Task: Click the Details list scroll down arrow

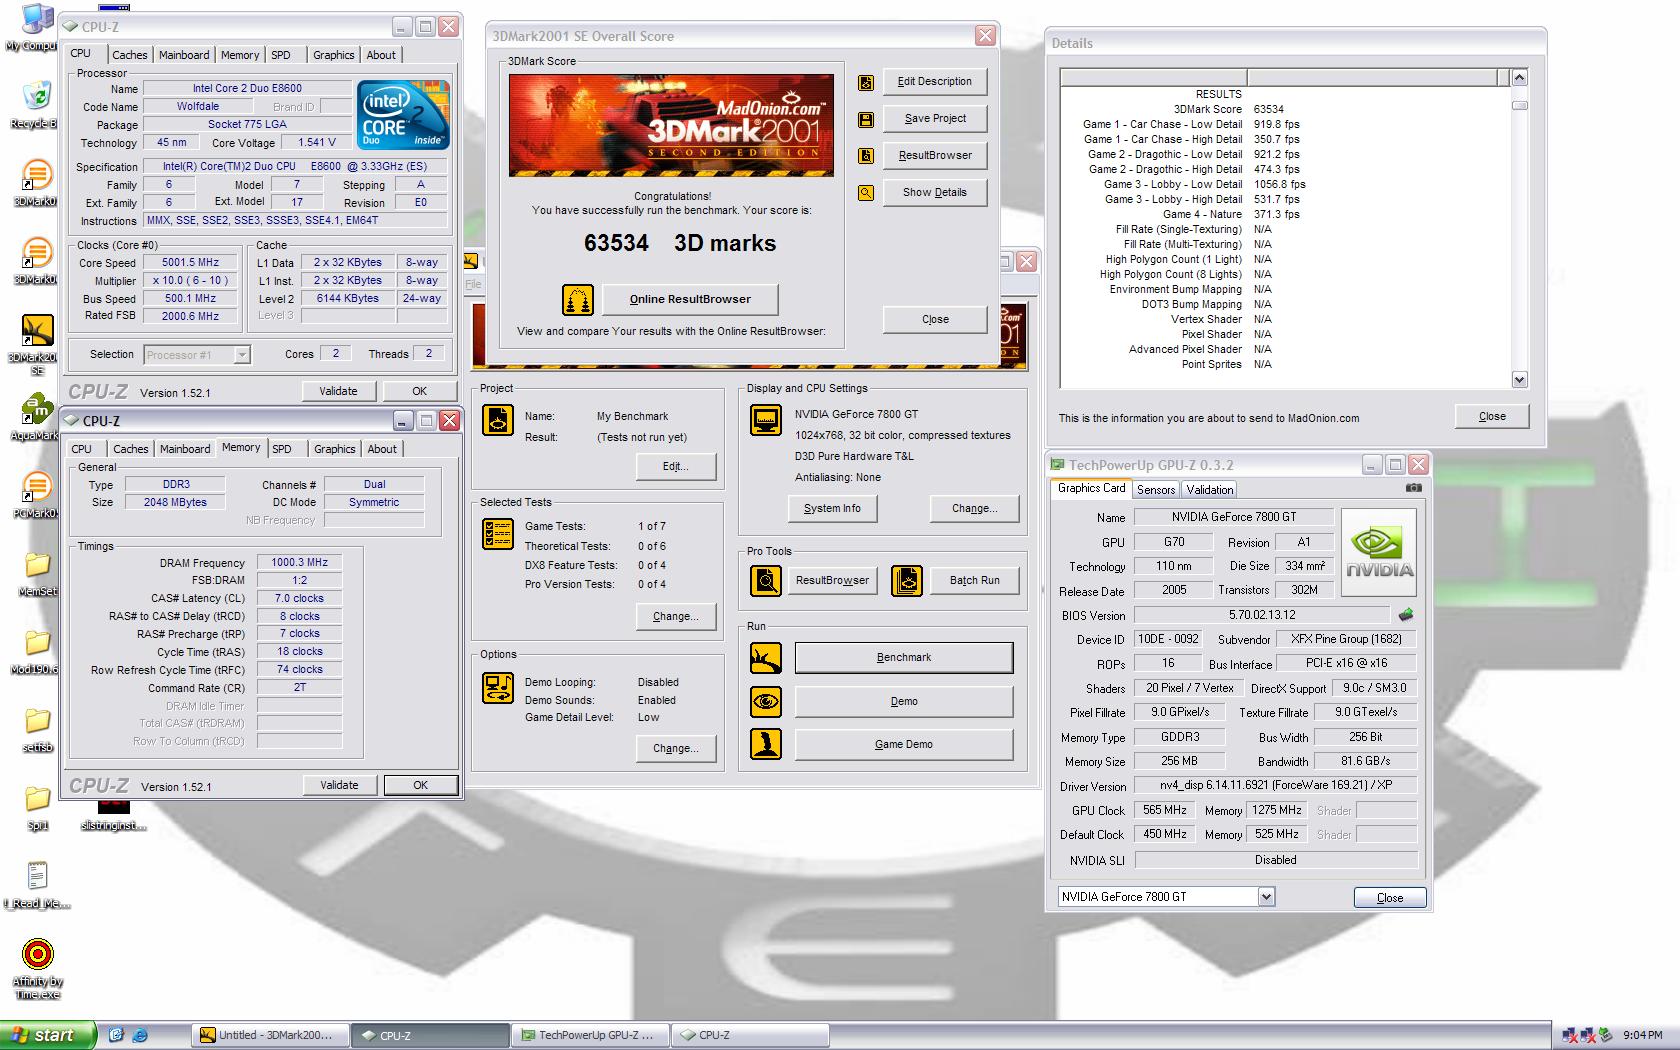Action: coord(1520,379)
